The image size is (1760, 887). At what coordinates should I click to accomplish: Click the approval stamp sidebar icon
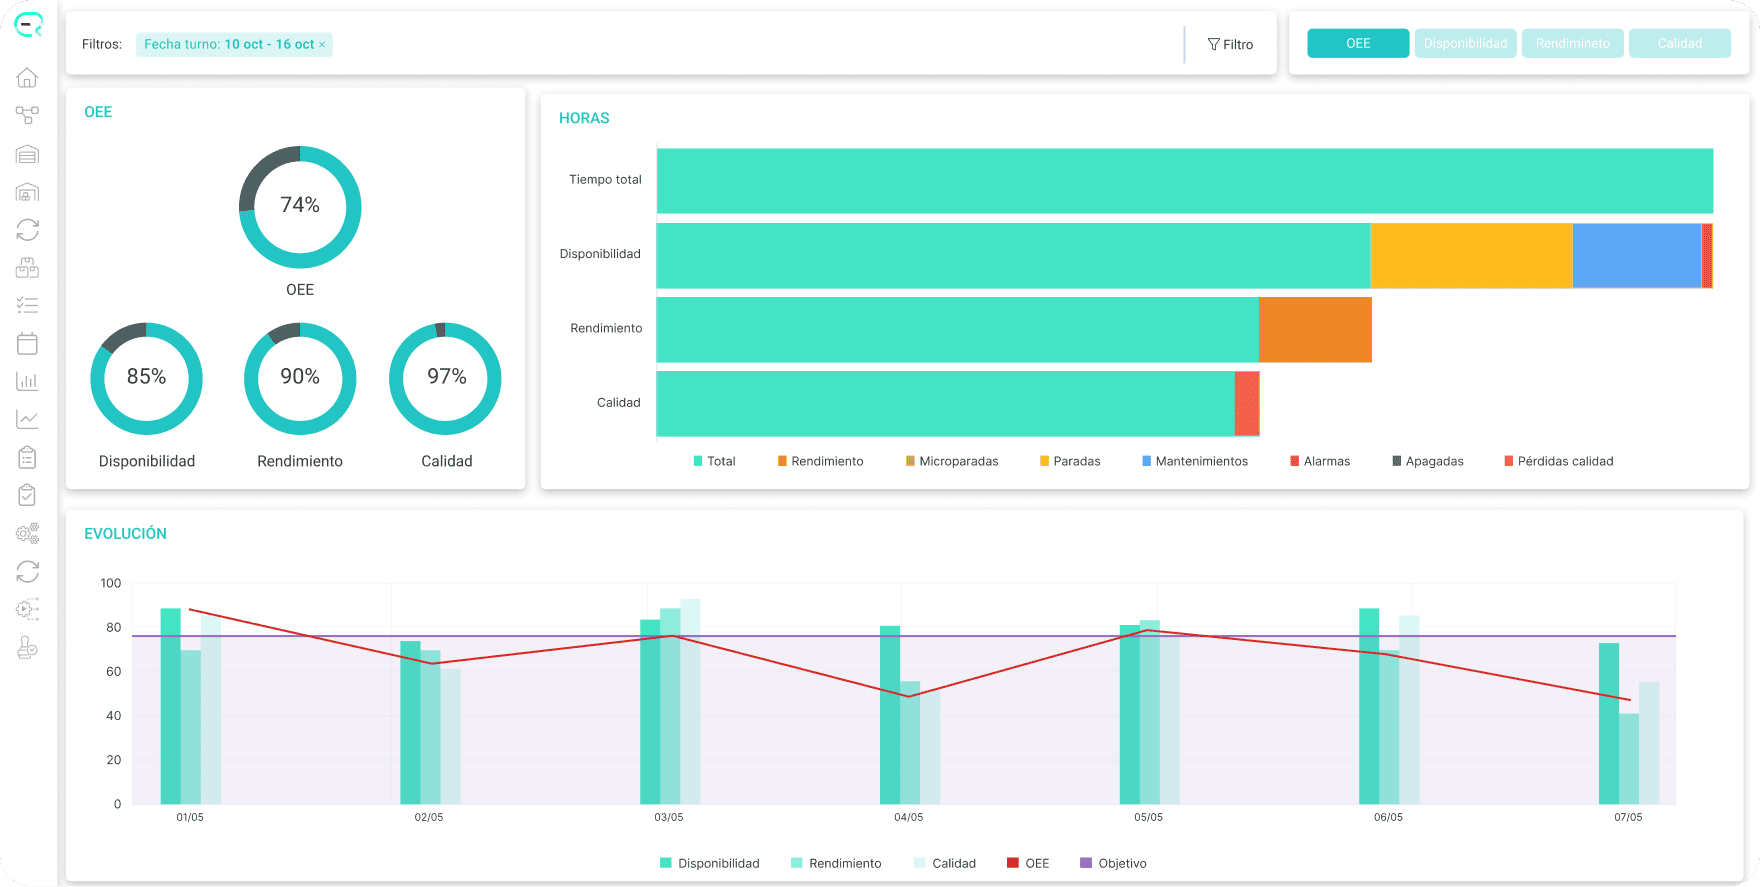(28, 648)
